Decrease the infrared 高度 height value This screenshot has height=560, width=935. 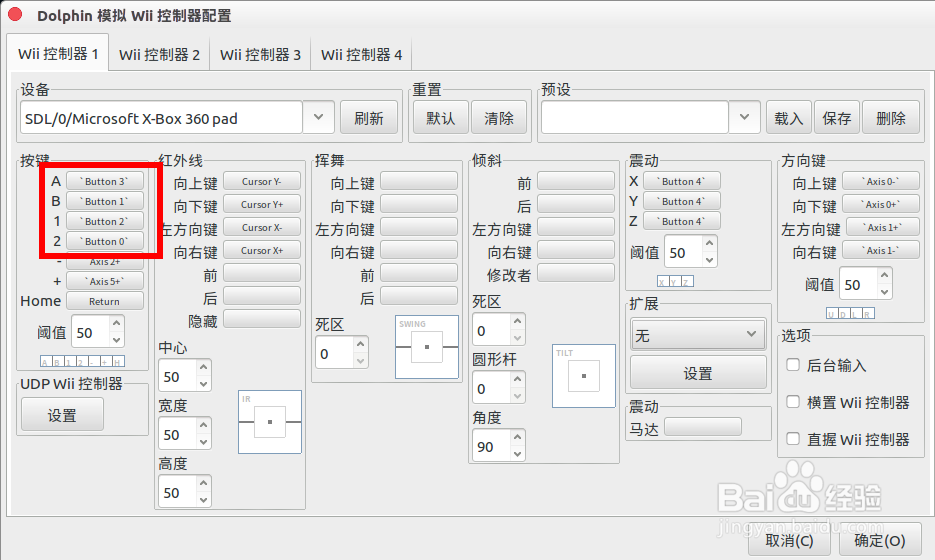(203, 500)
